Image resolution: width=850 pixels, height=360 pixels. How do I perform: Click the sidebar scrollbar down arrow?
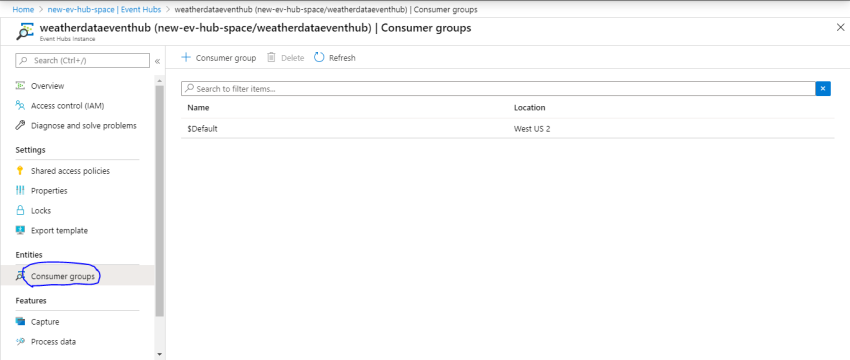[x=159, y=354]
